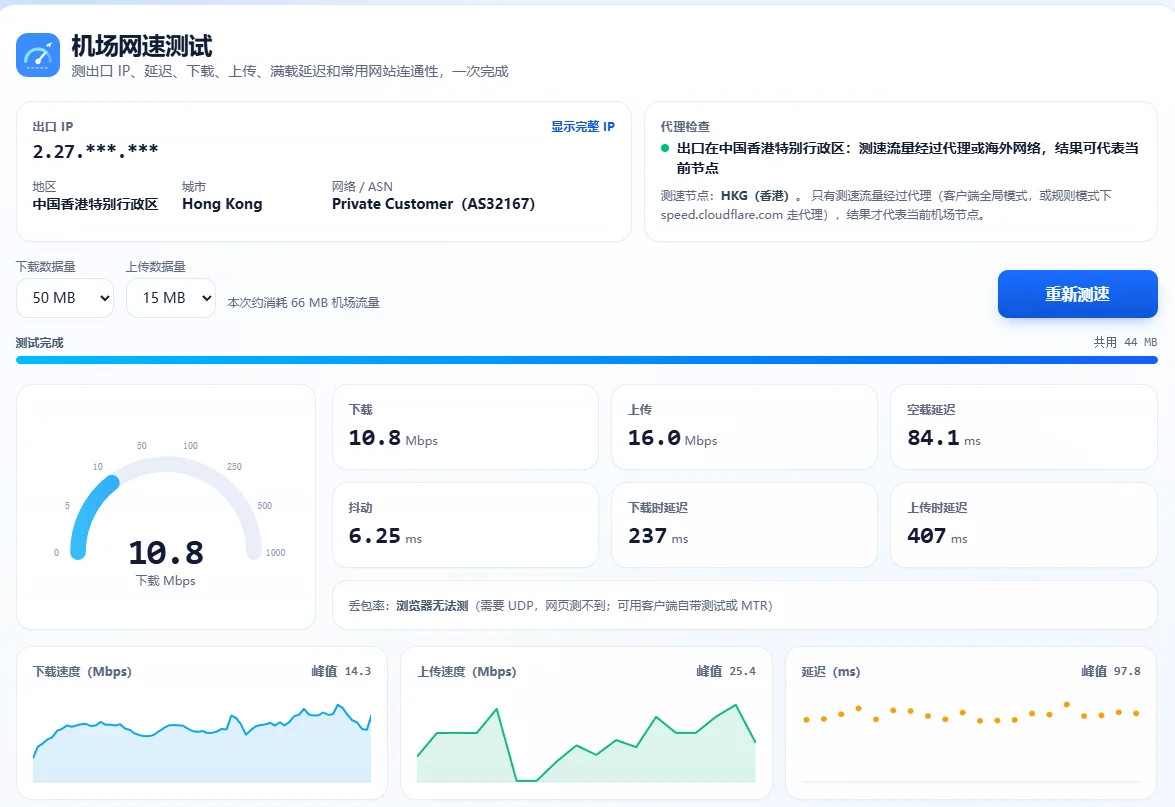Click the 重新测速 button
Viewport: 1175px width, 807px height.
1078,294
